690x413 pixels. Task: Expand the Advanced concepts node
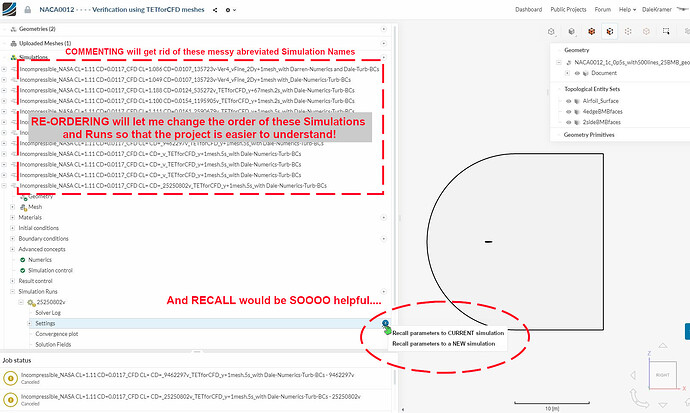(13, 249)
